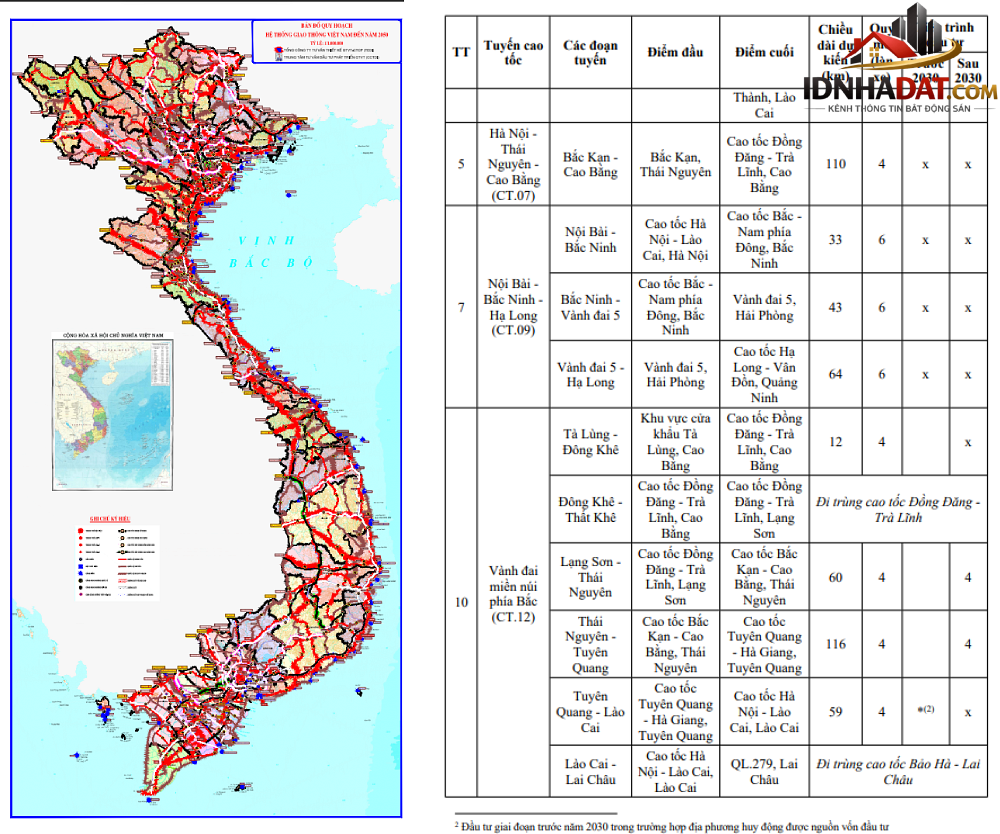Select the 'Bắc Kạn - Cao Bằng' segment cell

[x=591, y=164]
